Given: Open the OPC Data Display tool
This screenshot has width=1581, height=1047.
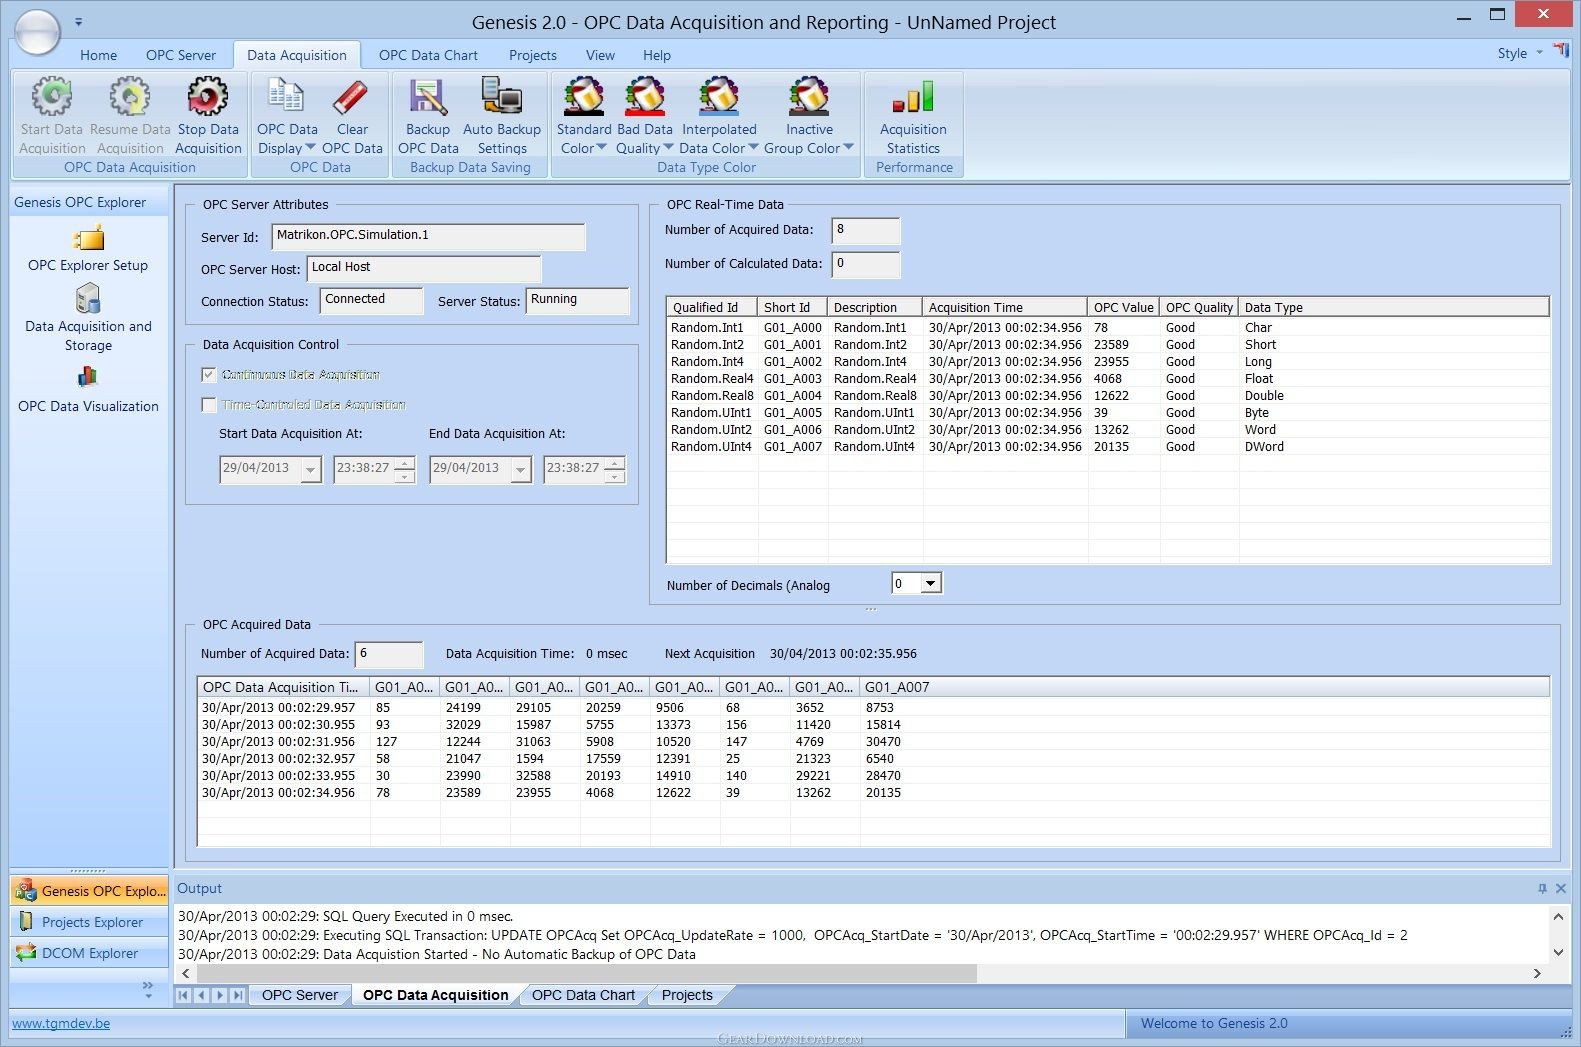Looking at the screenshot, I should (286, 97).
